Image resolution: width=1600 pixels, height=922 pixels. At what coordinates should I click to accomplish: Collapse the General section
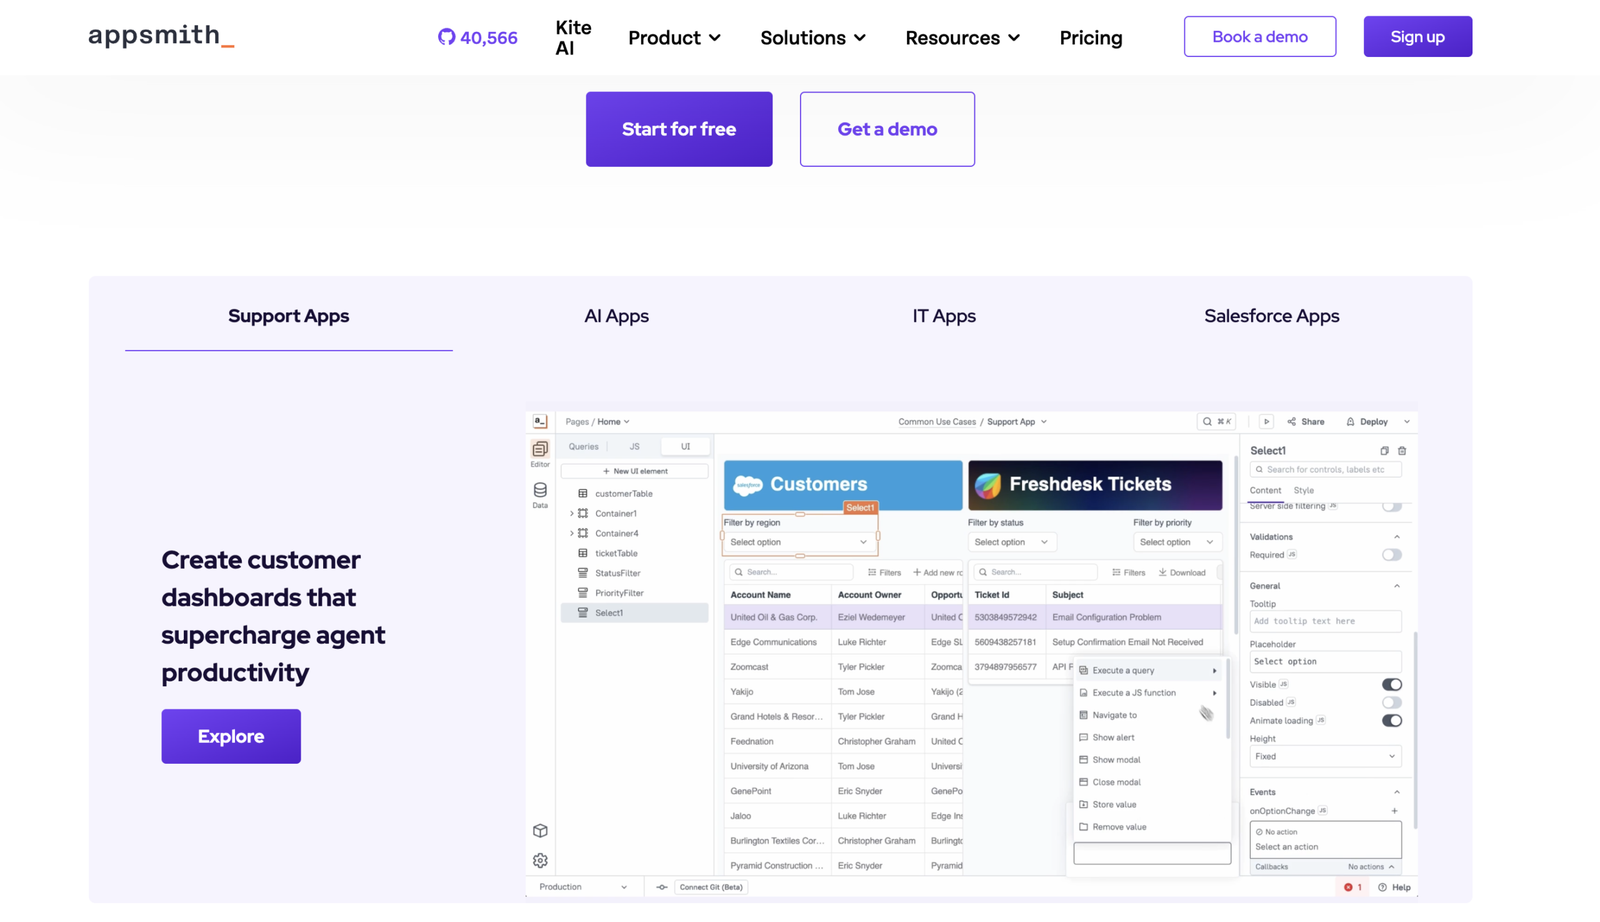(x=1397, y=586)
